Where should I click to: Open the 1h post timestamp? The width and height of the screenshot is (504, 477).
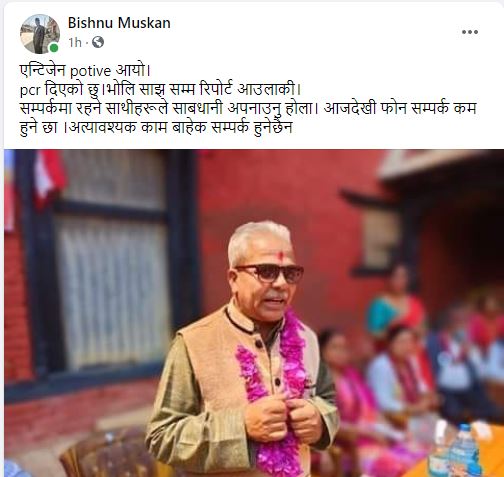click(75, 42)
